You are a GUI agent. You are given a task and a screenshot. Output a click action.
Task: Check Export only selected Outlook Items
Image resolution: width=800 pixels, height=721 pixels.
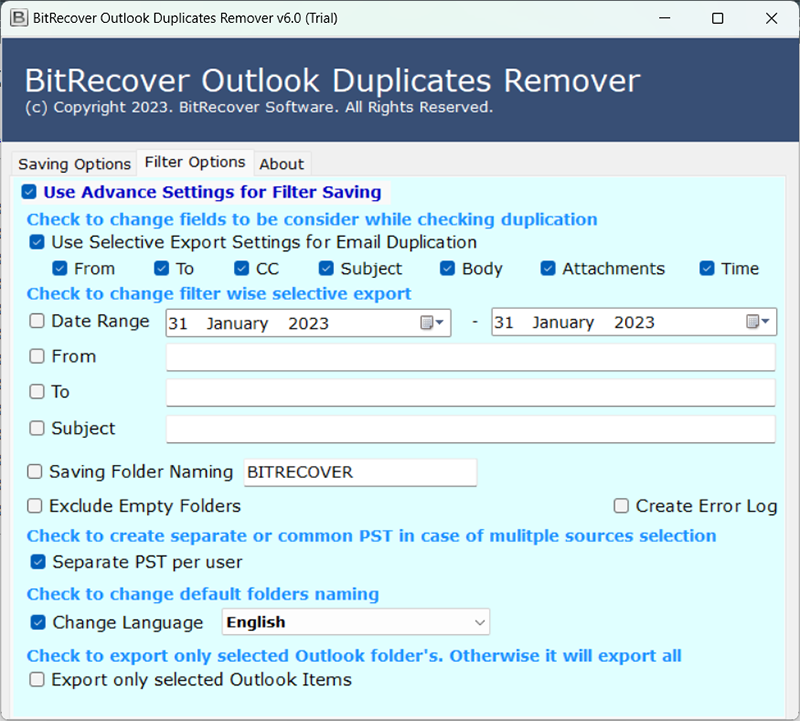37,680
